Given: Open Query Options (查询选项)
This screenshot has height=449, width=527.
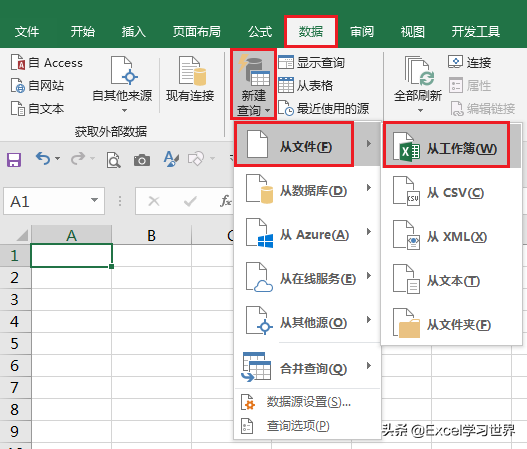Looking at the screenshot, I should point(307,425).
